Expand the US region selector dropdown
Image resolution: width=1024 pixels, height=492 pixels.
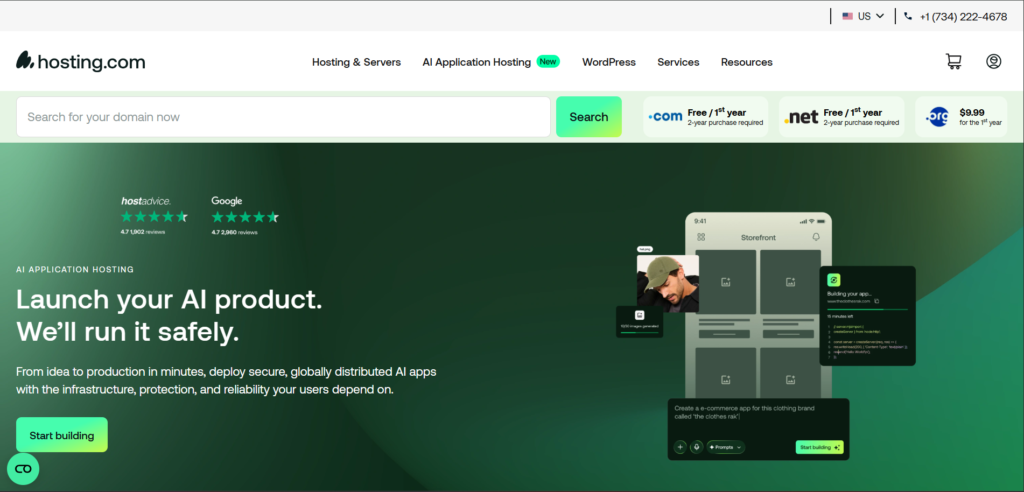[863, 16]
